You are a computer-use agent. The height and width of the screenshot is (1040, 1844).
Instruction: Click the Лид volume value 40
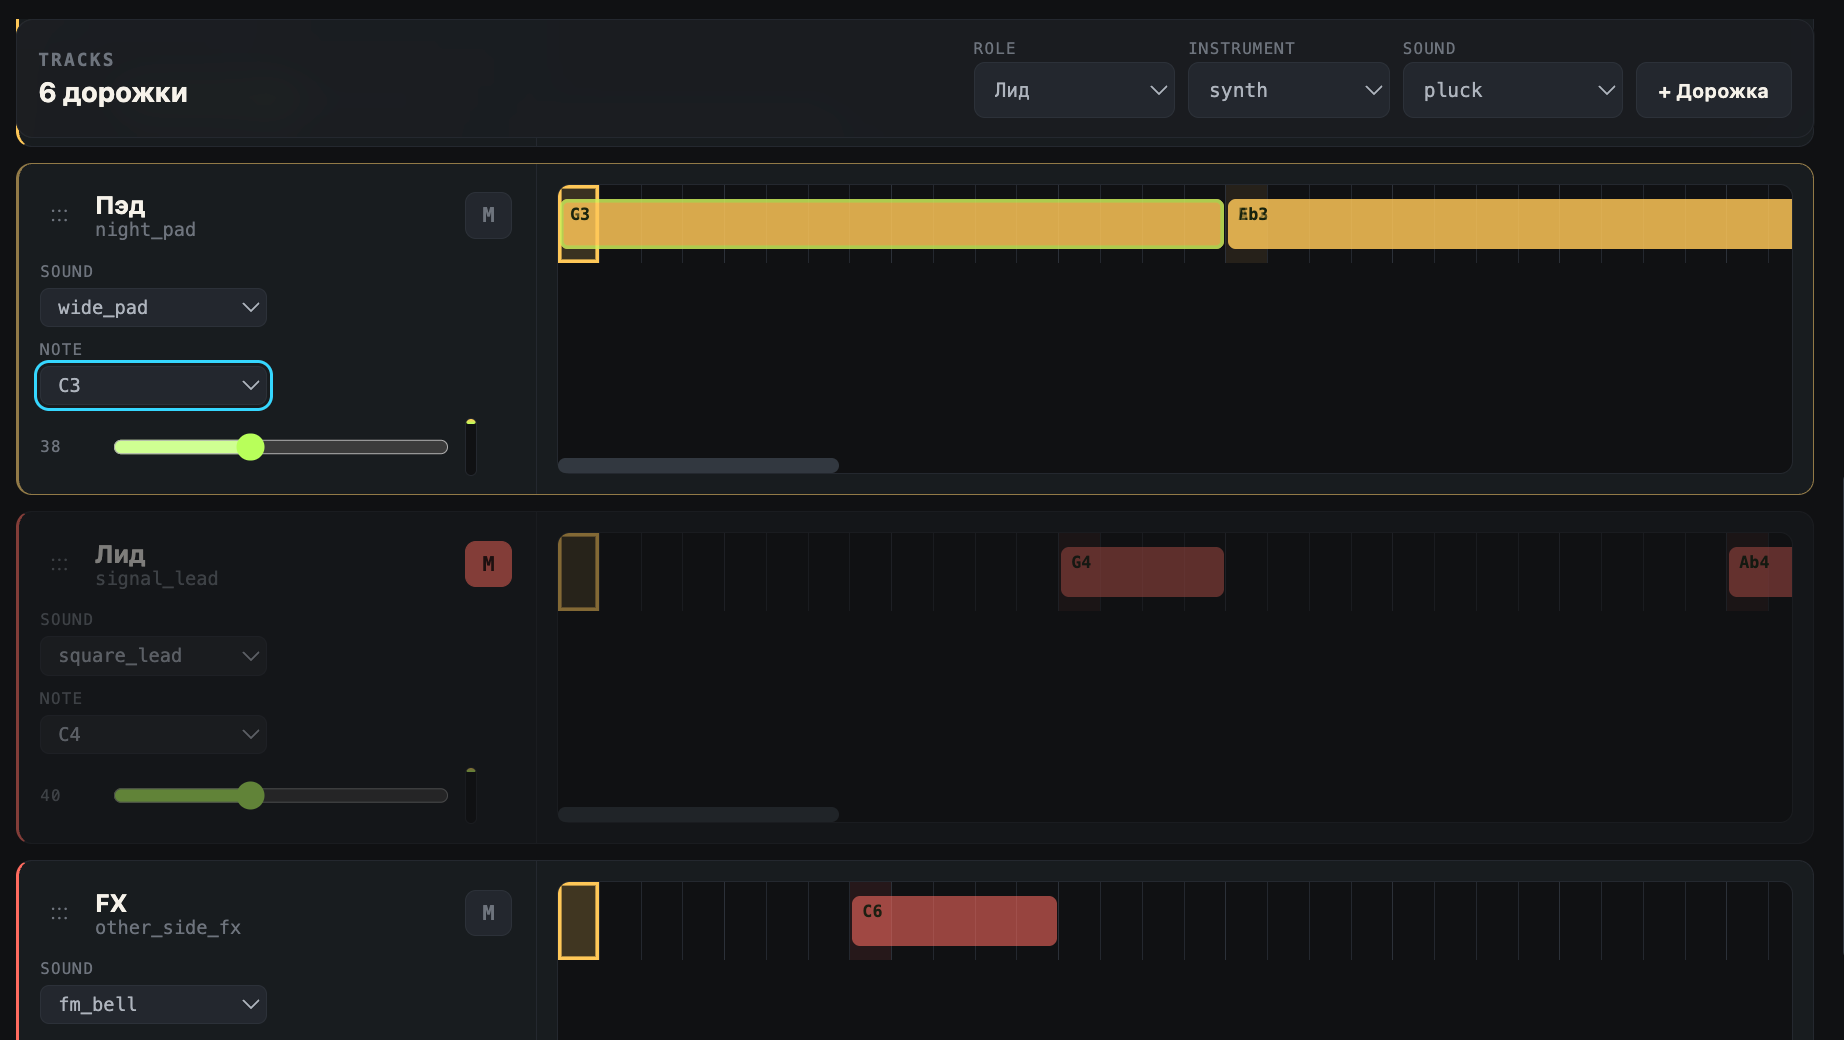click(x=50, y=796)
